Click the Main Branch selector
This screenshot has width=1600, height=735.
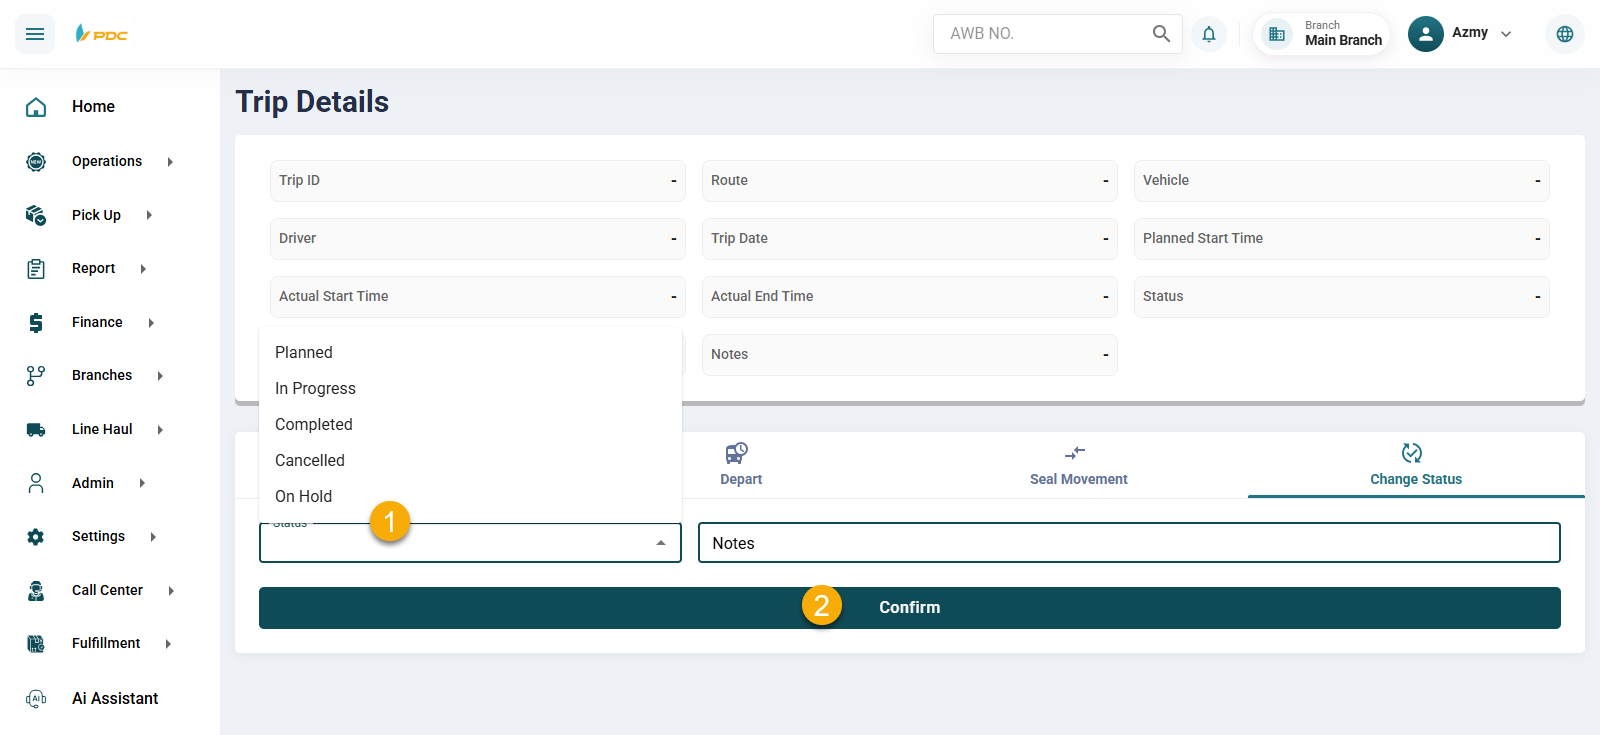[1321, 34]
